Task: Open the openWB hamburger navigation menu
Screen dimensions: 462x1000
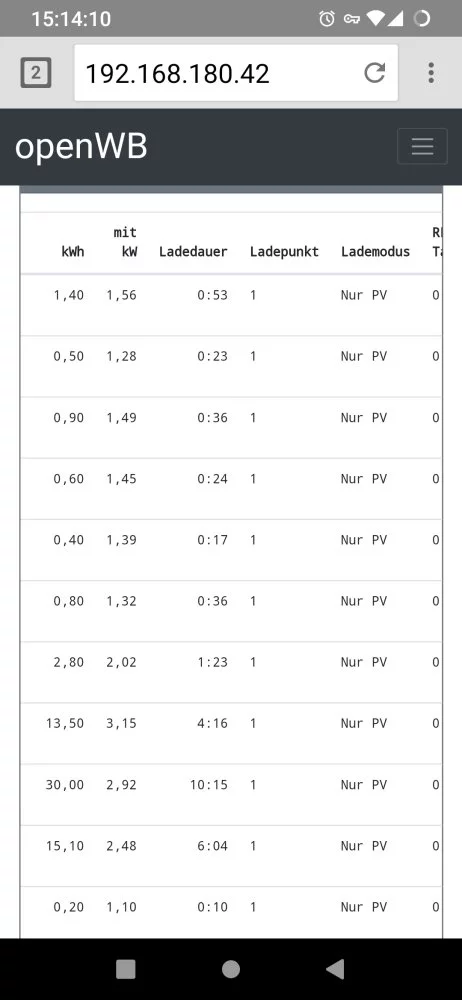Action: click(422, 147)
